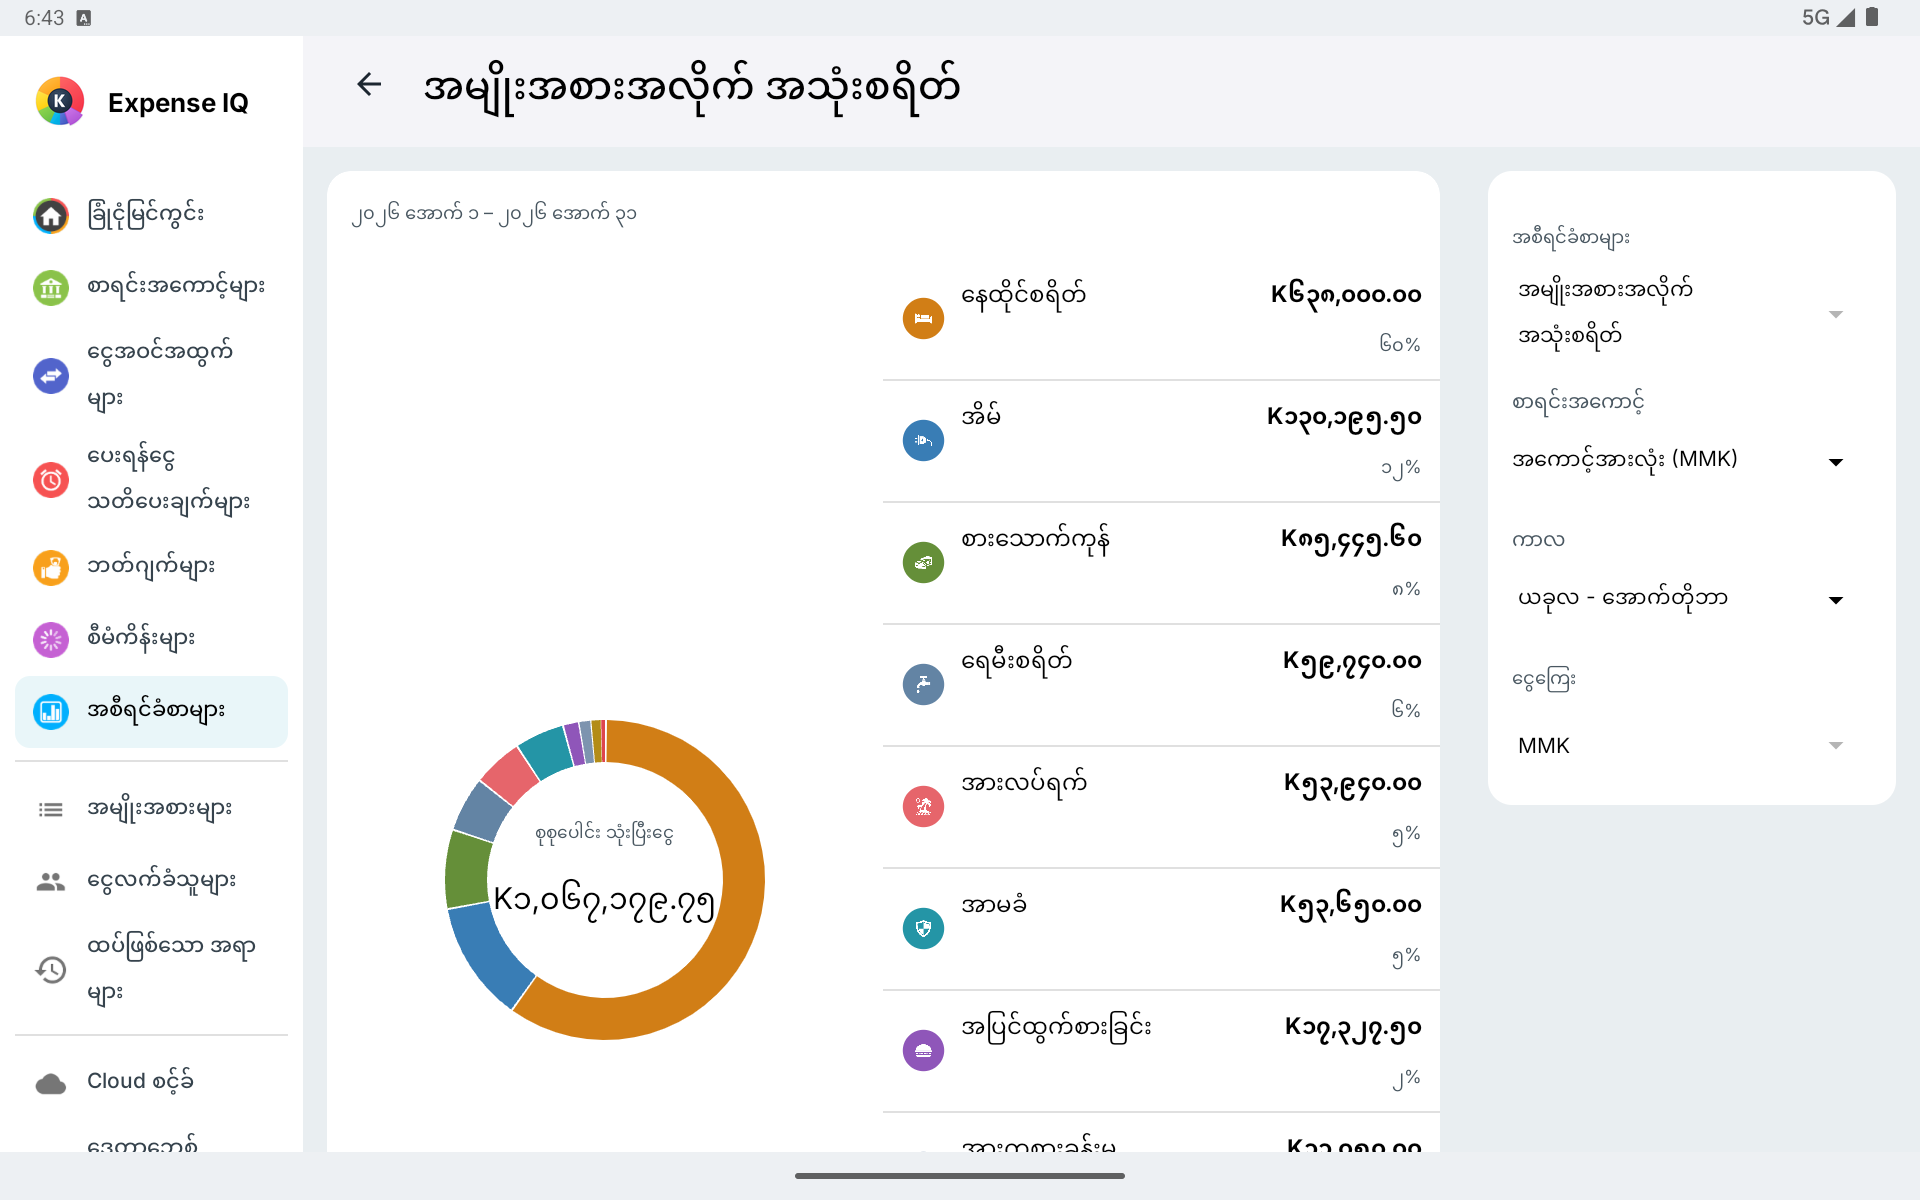The image size is (1920, 1200).
Task: Open the budgets orange icon
Action: pos(51,567)
